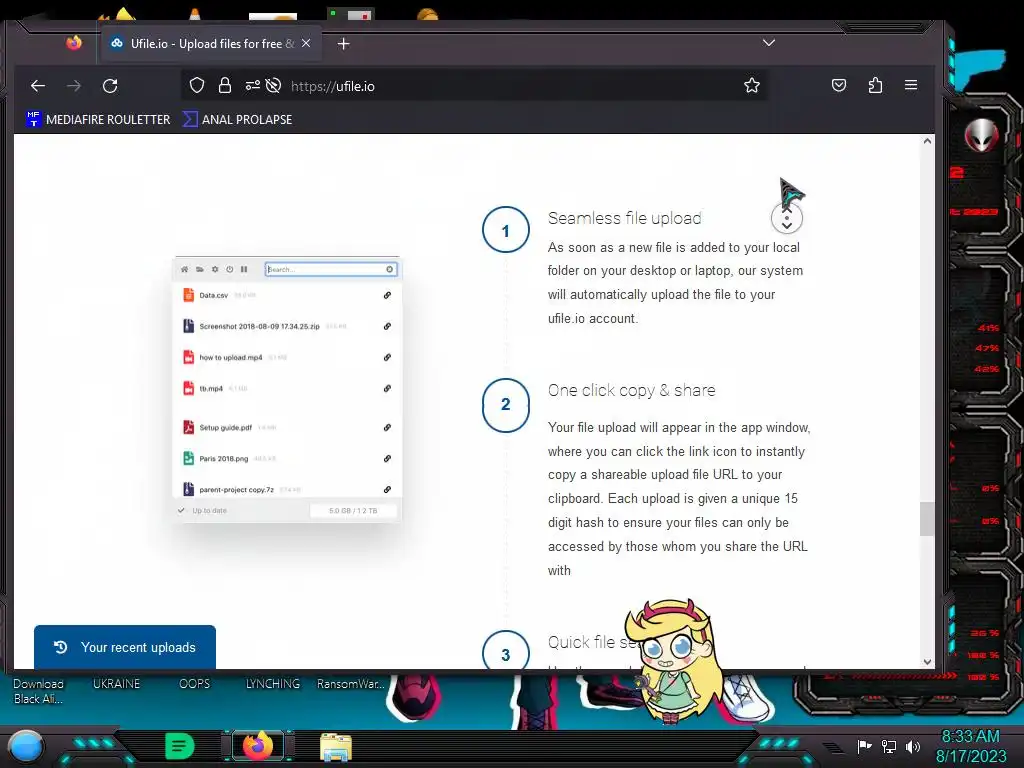This screenshot has width=1024, height=768.
Task: Click the Seamless file upload heading
Action: (x=624, y=218)
